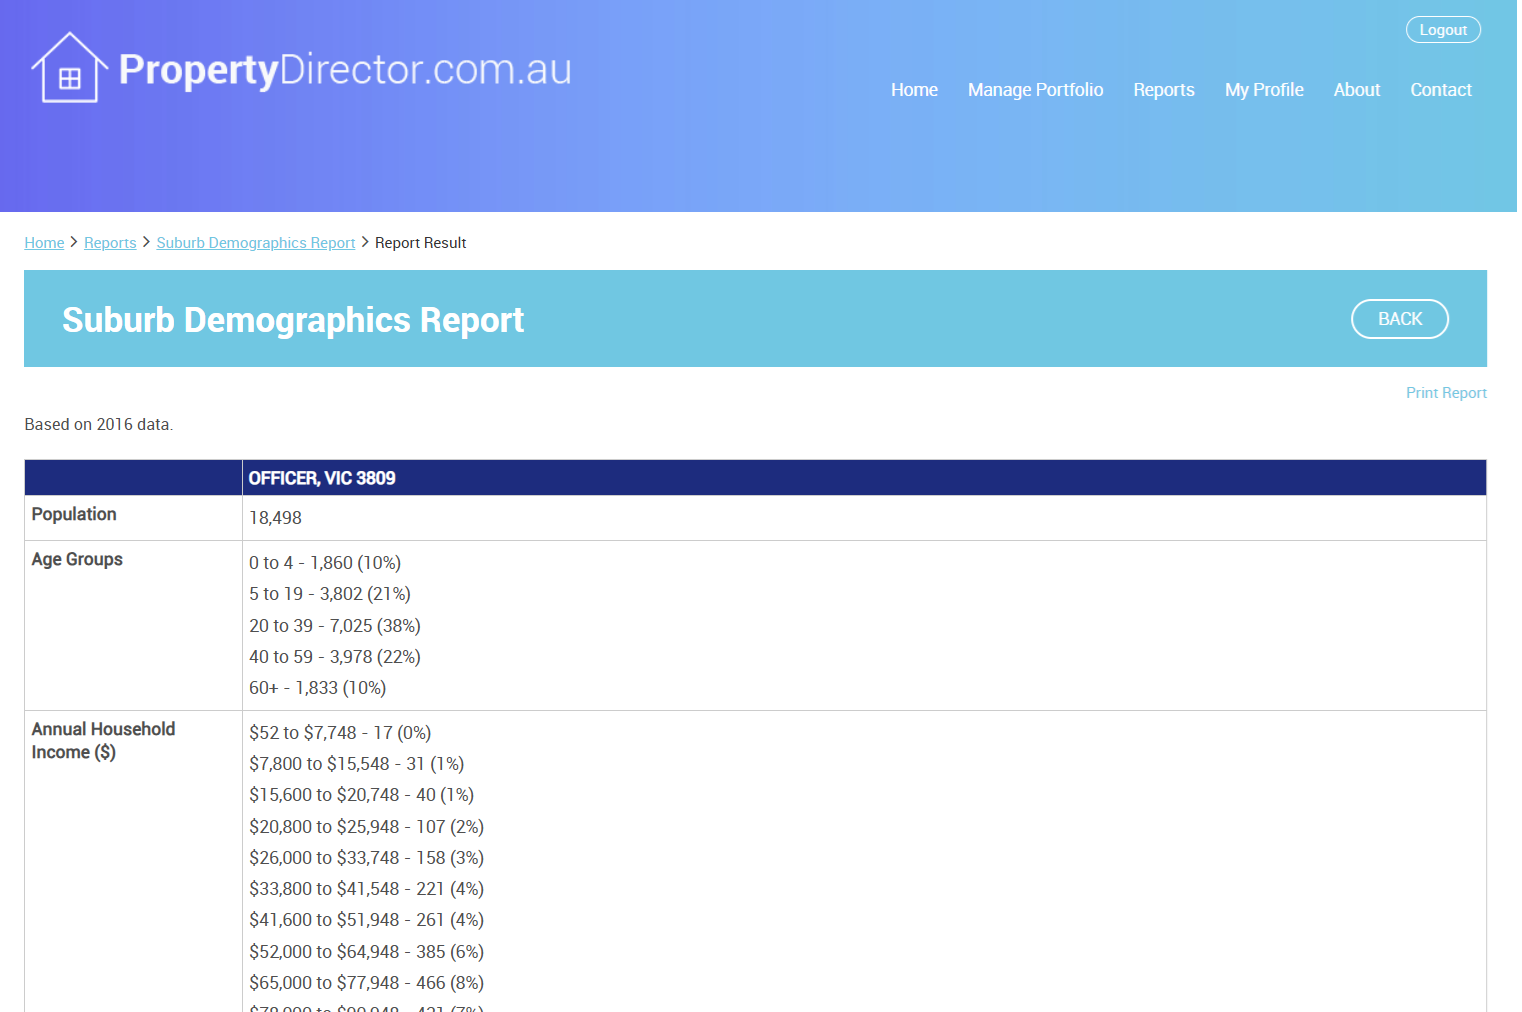This screenshot has width=1522, height=1012.
Task: Open the Manage Portfolio menu item
Action: click(x=1034, y=90)
